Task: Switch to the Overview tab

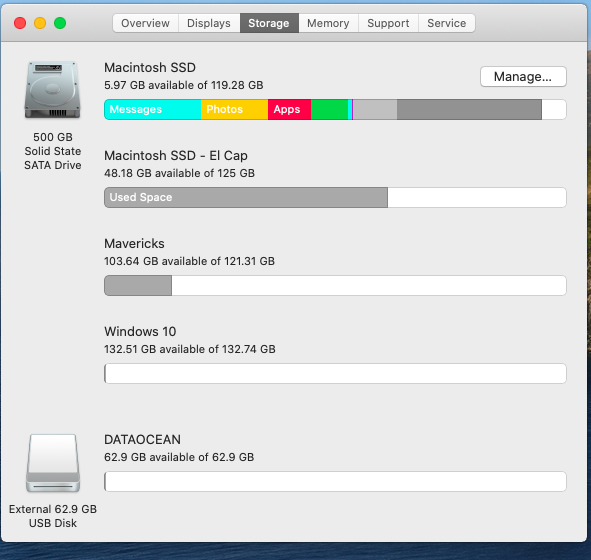Action: click(x=145, y=23)
